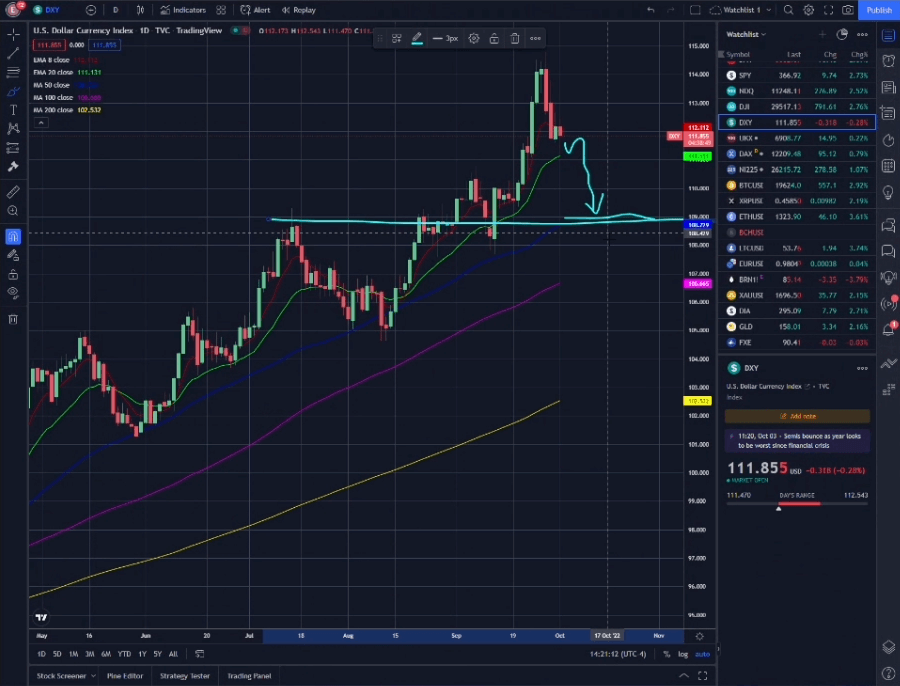Create an Alert from top toolbar

[x=255, y=10]
